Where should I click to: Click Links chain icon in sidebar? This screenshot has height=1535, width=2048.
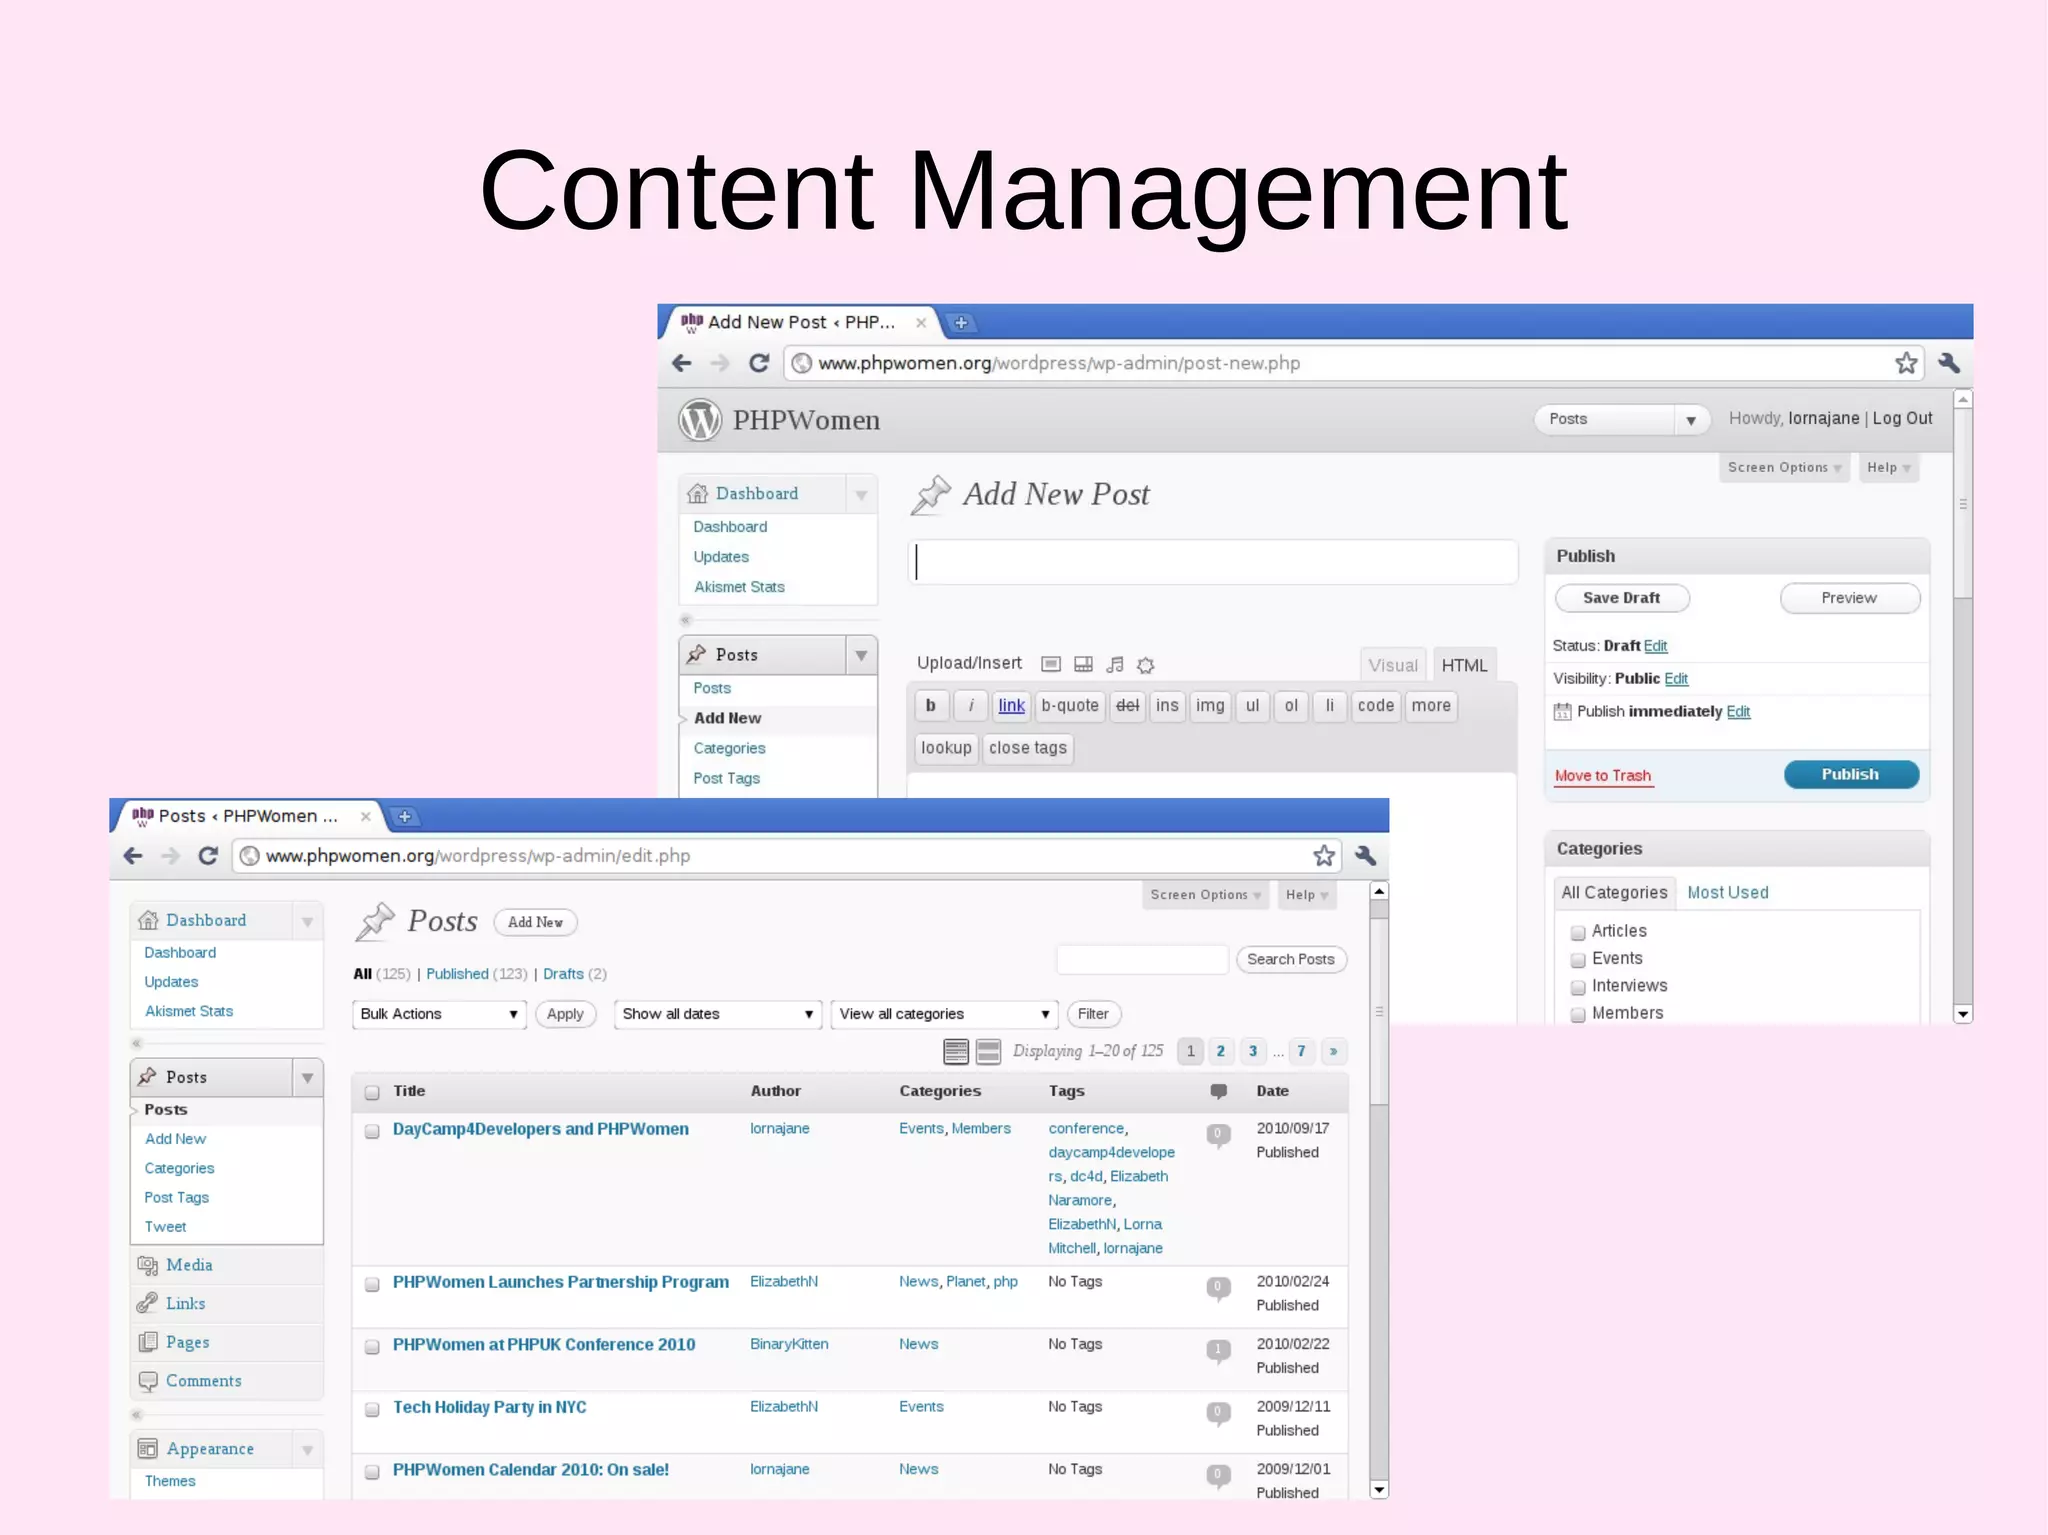pos(147,1304)
